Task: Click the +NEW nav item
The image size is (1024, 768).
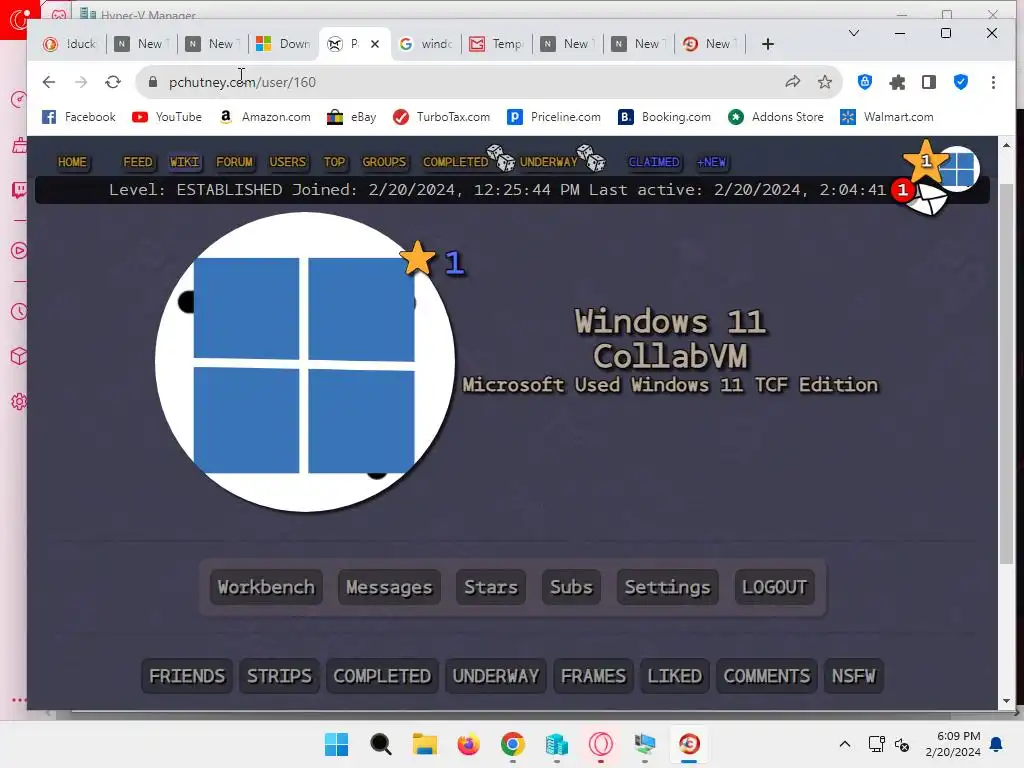Action: (711, 162)
